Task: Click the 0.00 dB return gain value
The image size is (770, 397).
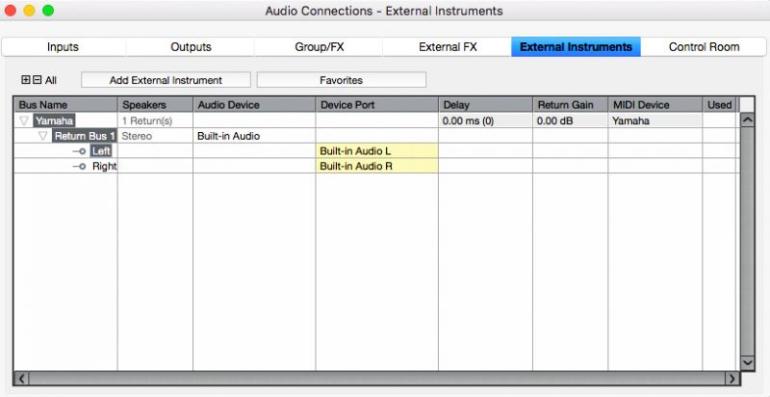Action: tap(570, 121)
